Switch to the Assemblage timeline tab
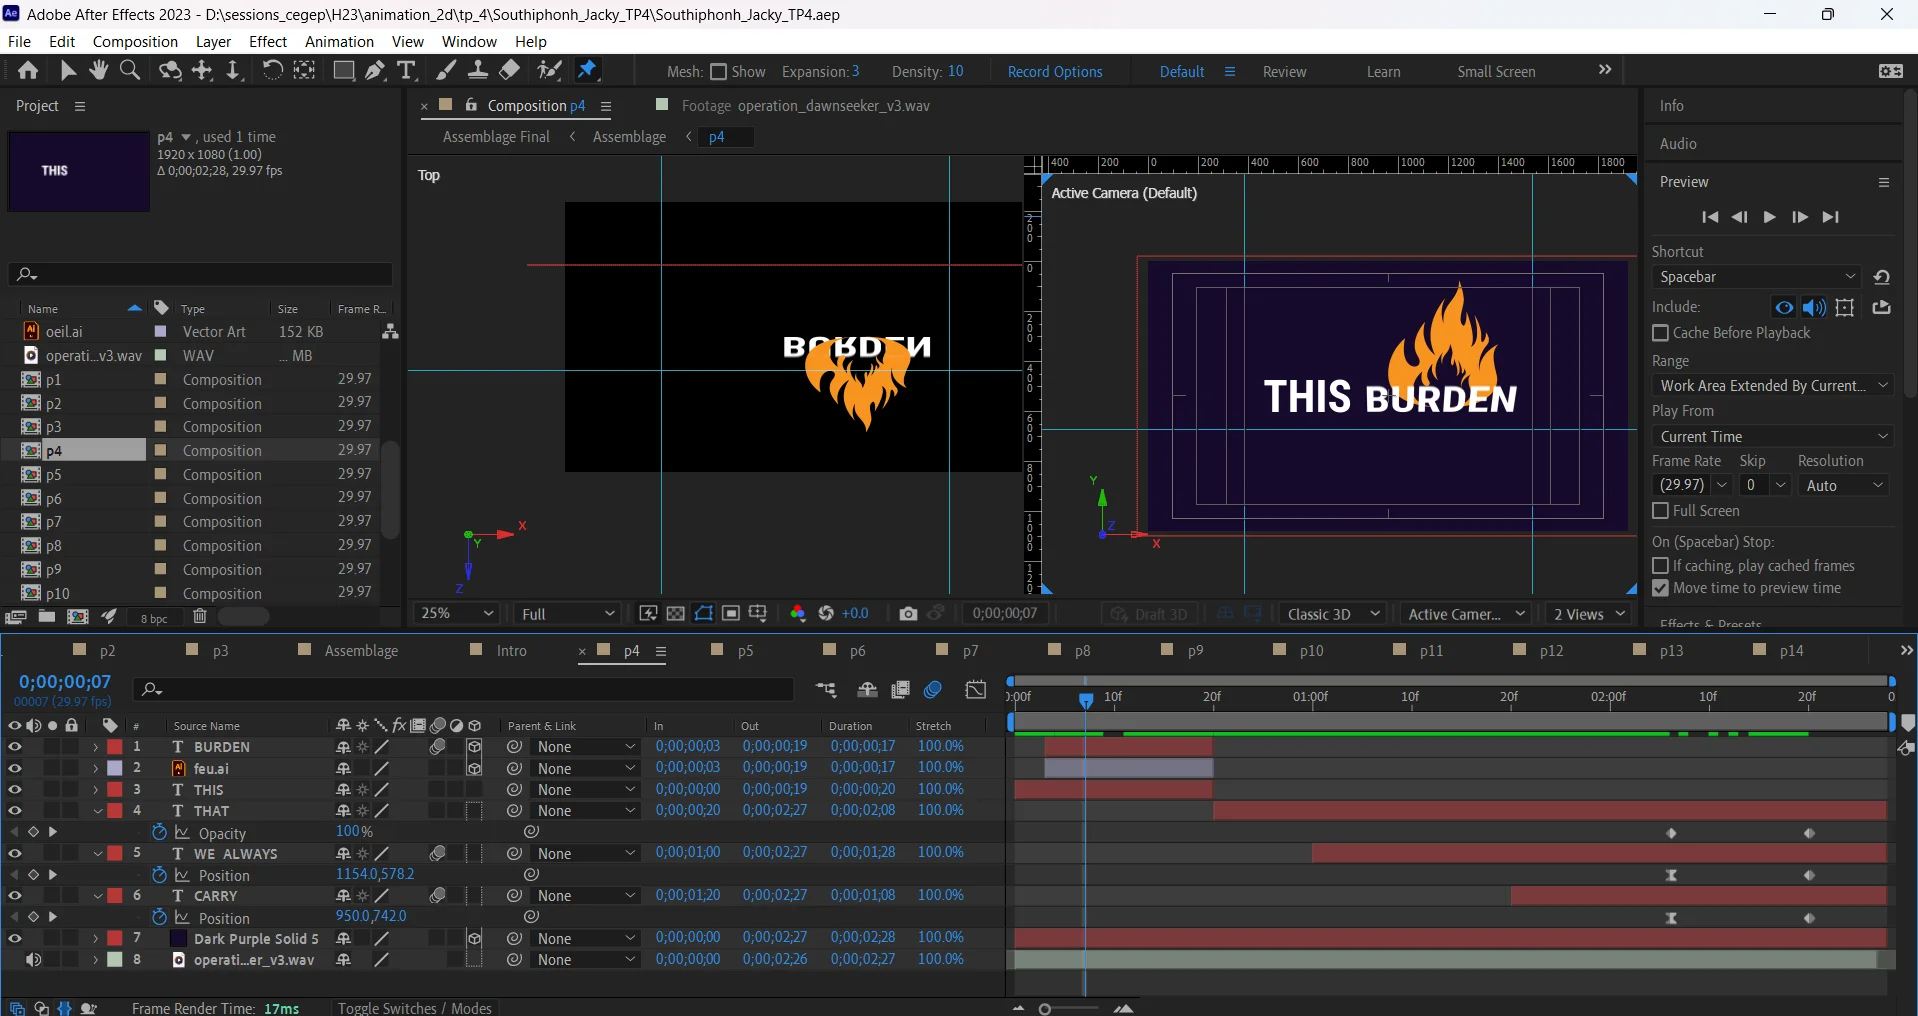Image resolution: width=1918 pixels, height=1016 pixels. pyautogui.click(x=361, y=651)
